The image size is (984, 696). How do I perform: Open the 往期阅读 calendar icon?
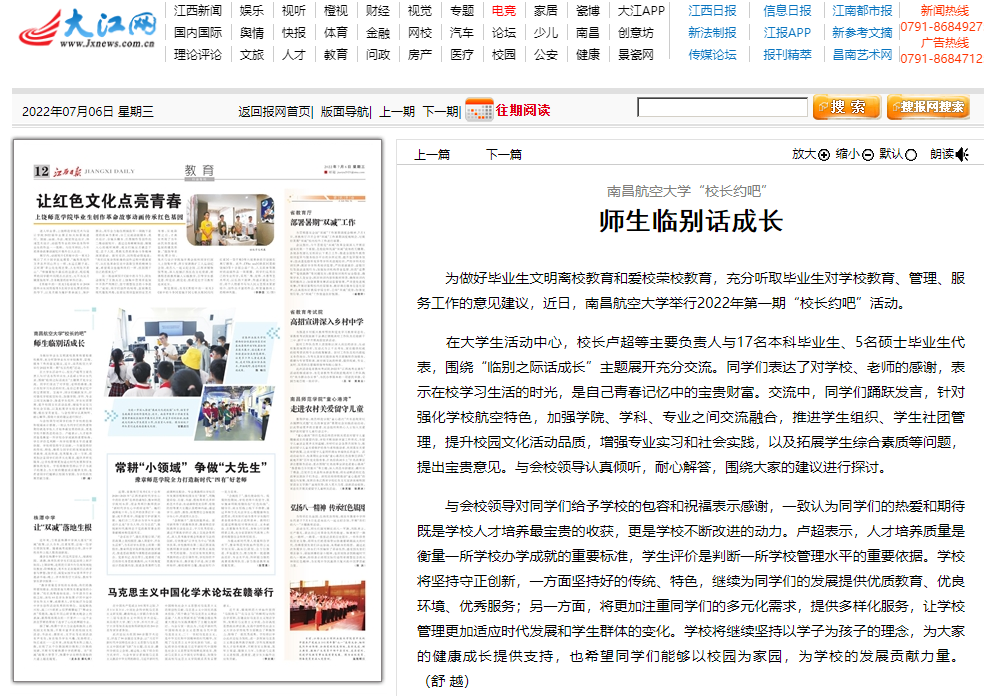point(478,110)
